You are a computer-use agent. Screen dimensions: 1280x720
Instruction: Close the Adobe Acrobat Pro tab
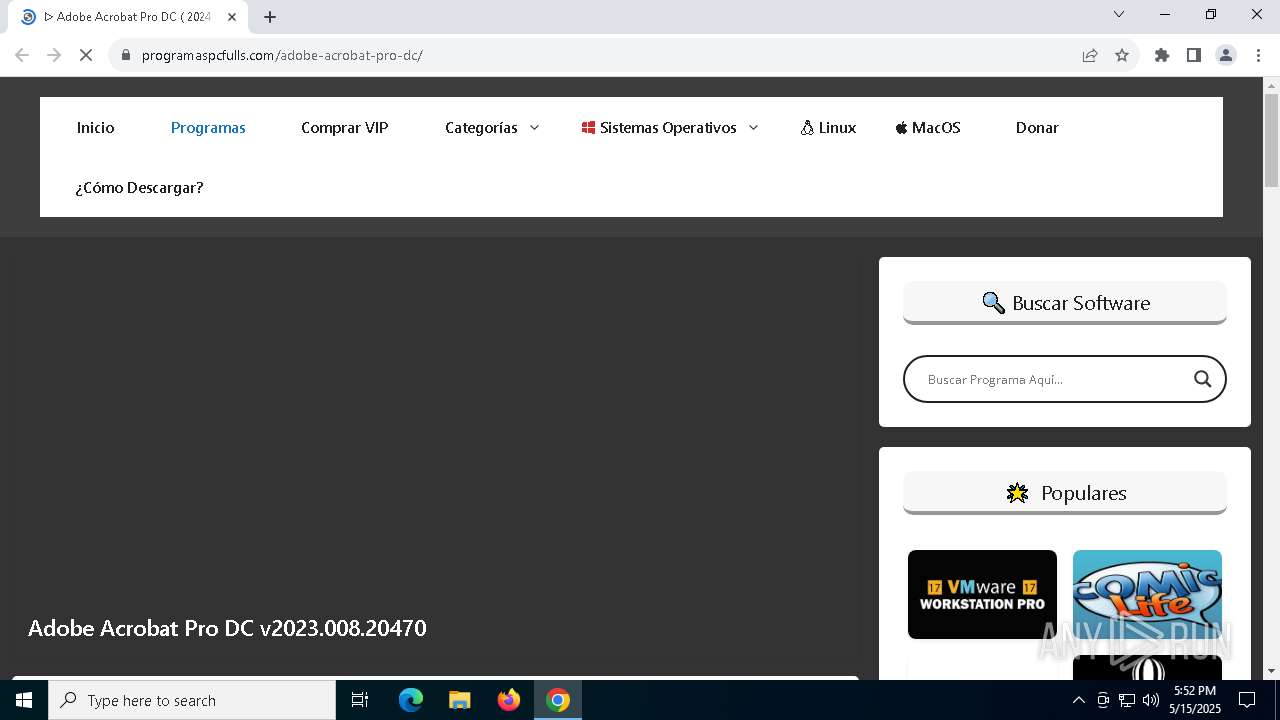pos(231,17)
